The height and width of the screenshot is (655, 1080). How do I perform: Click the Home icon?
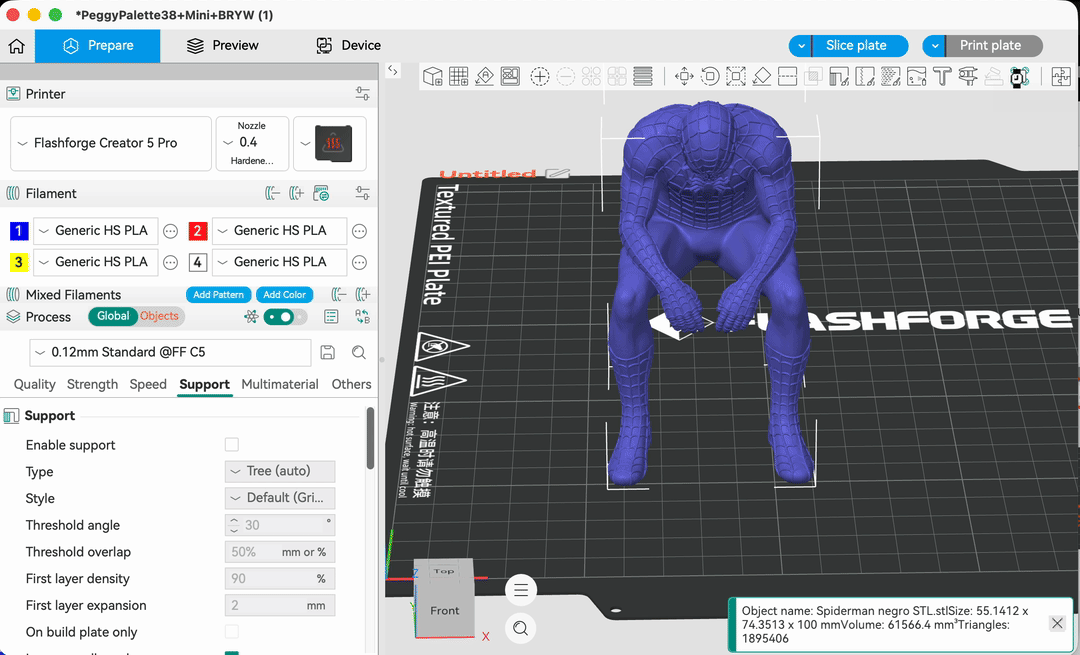[17, 45]
